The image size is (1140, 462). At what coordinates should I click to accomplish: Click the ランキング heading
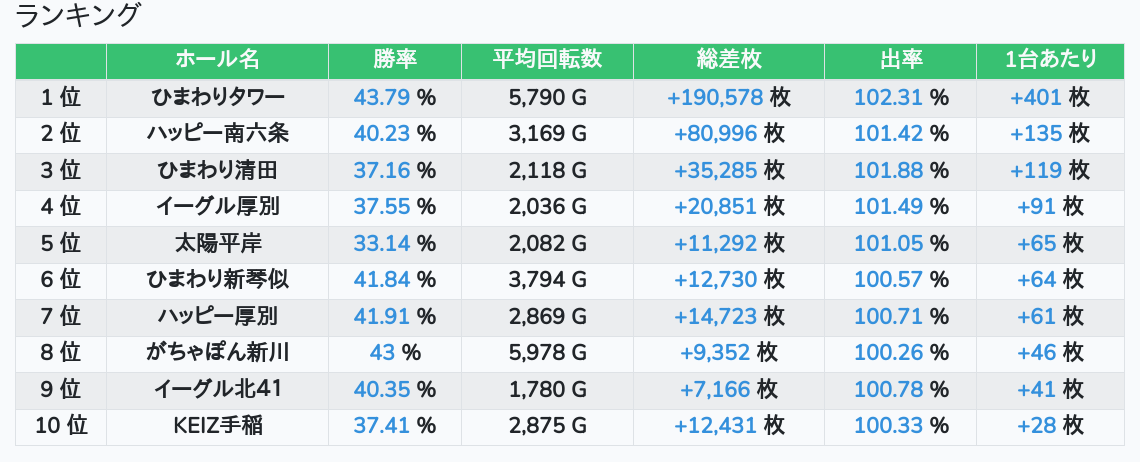[79, 16]
